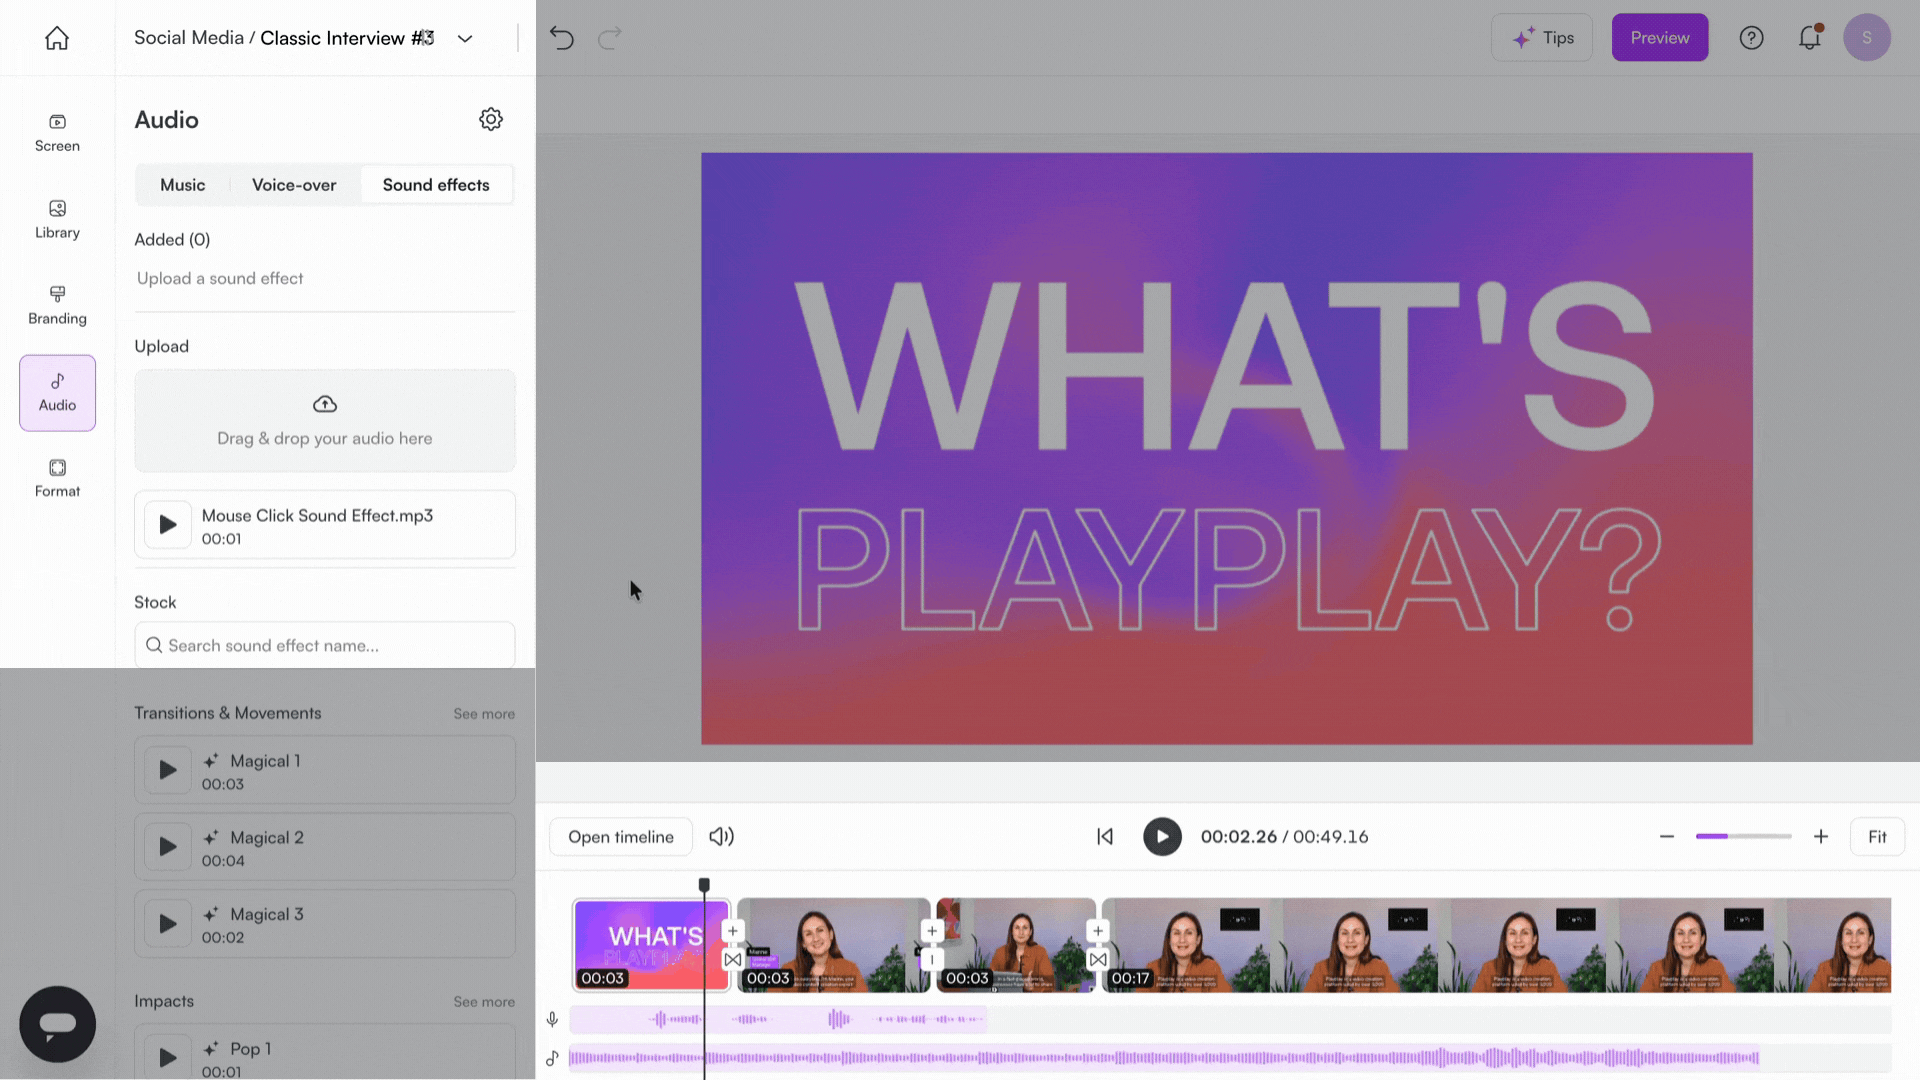Open the Branding sidebar section
Image resolution: width=1920 pixels, height=1080 pixels.
[57, 305]
